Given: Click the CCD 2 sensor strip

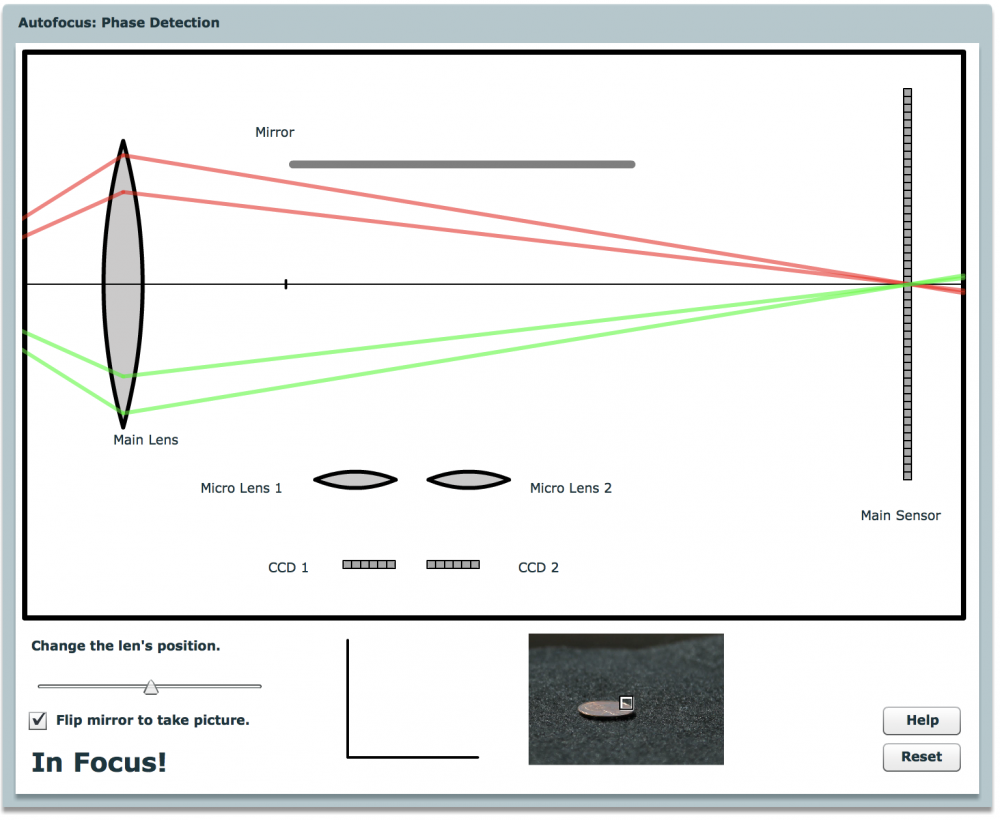Looking at the screenshot, I should [453, 564].
